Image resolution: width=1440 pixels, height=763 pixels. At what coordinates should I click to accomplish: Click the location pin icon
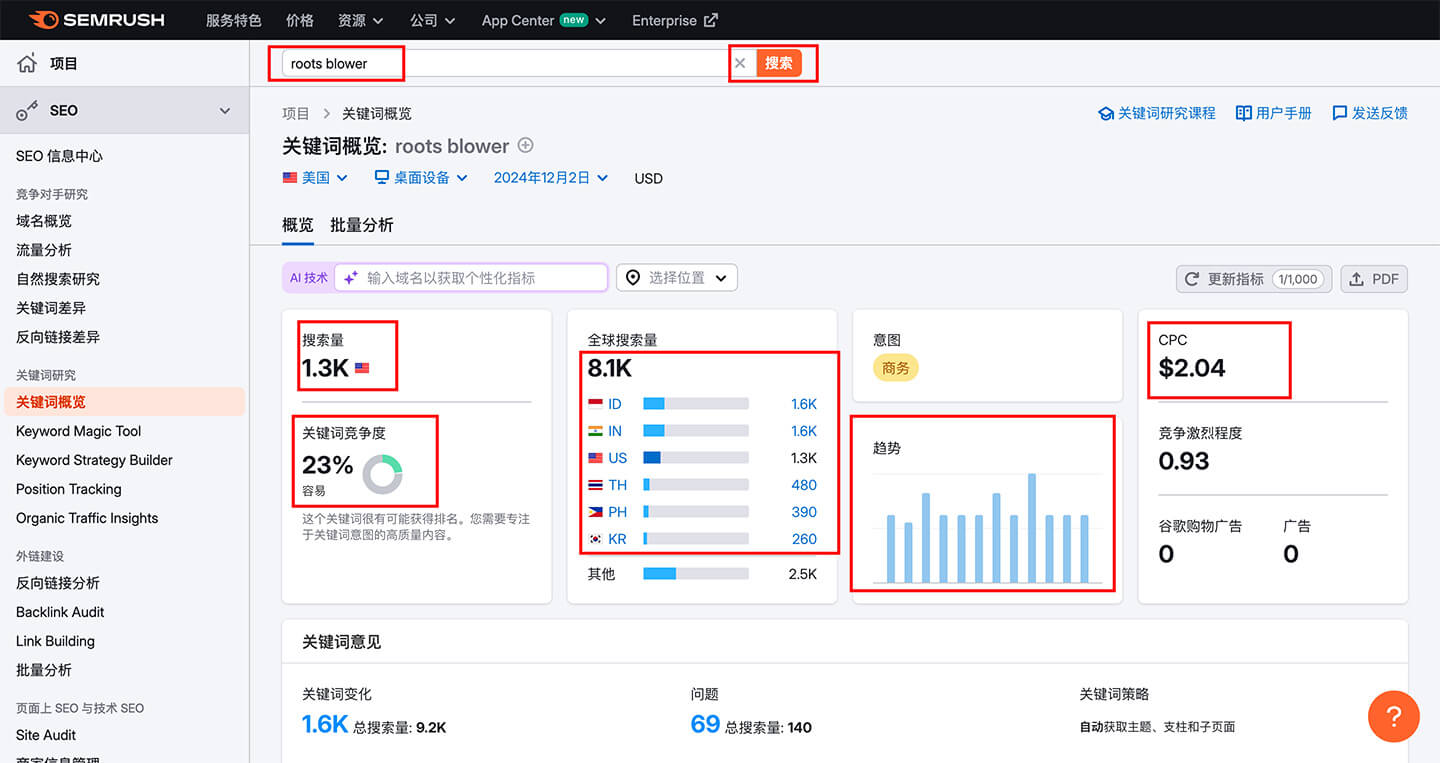[x=633, y=277]
